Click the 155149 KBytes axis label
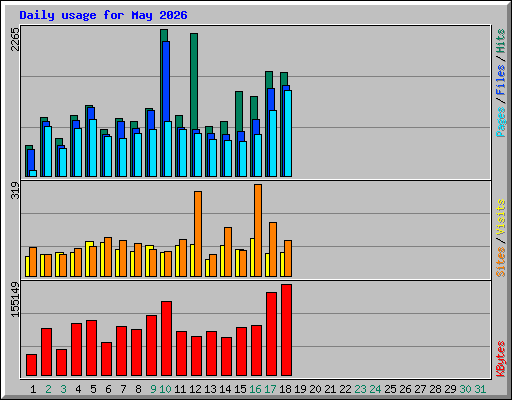Viewport: 512px width, 400px height. pos(15,300)
